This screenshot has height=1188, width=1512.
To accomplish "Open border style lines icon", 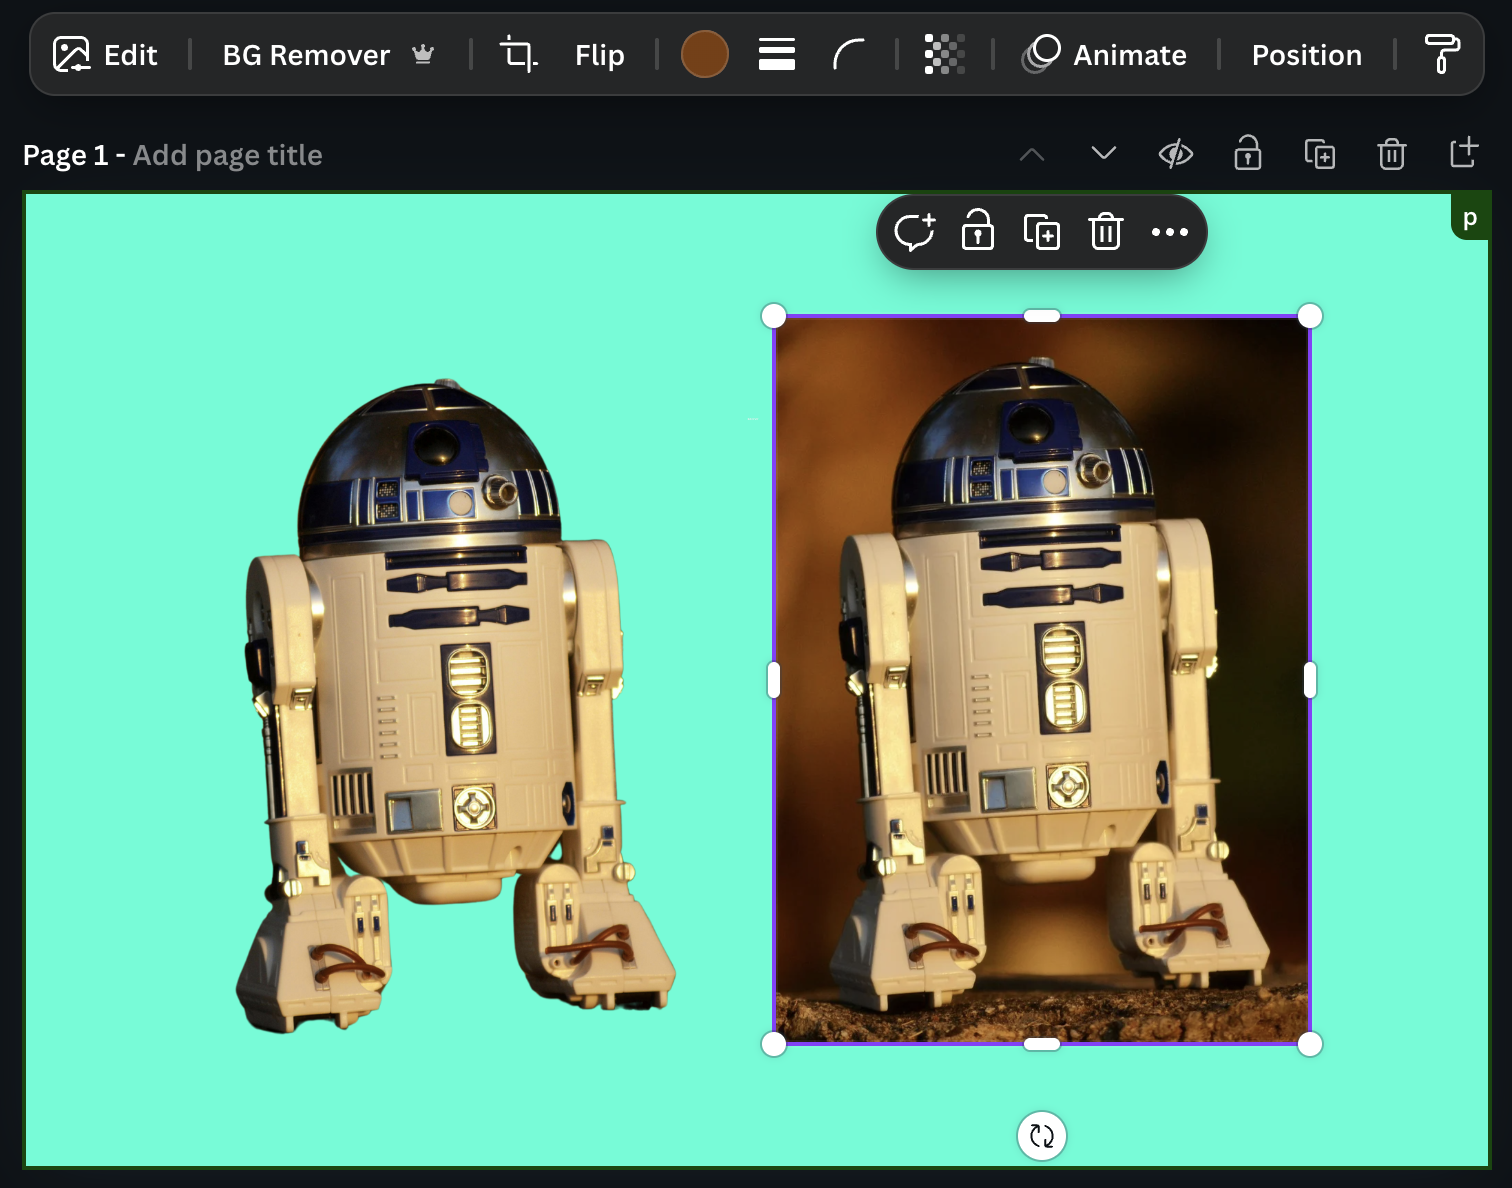I will point(777,54).
